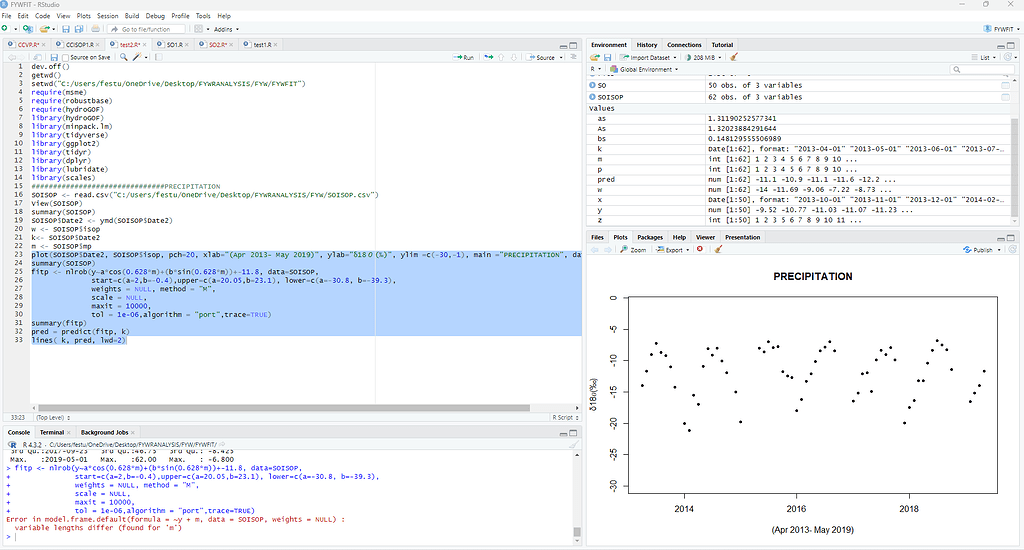Open the Plots menu in menu bar
The image size is (1024, 550).
coord(84,16)
